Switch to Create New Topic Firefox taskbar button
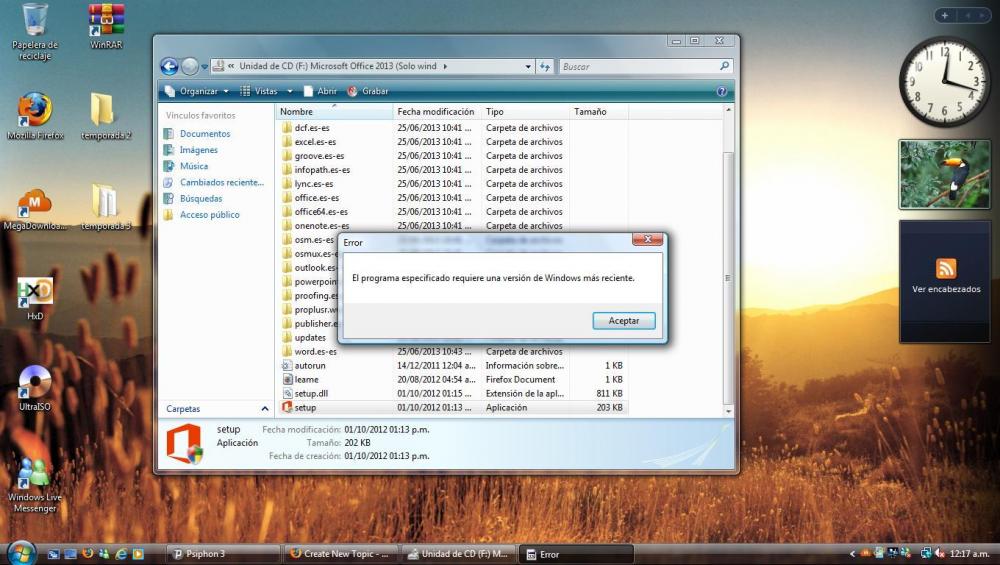 coord(341,554)
